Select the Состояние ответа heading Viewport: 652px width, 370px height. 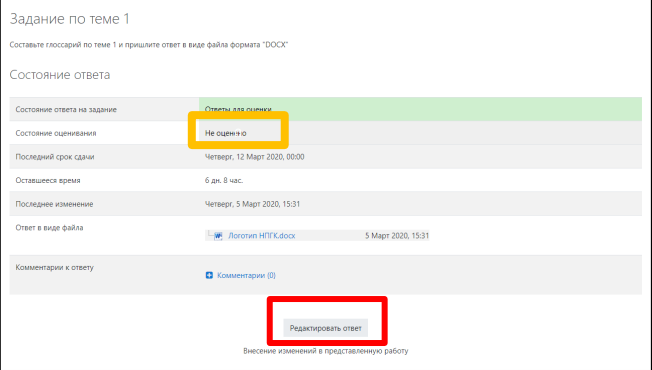(x=60, y=75)
